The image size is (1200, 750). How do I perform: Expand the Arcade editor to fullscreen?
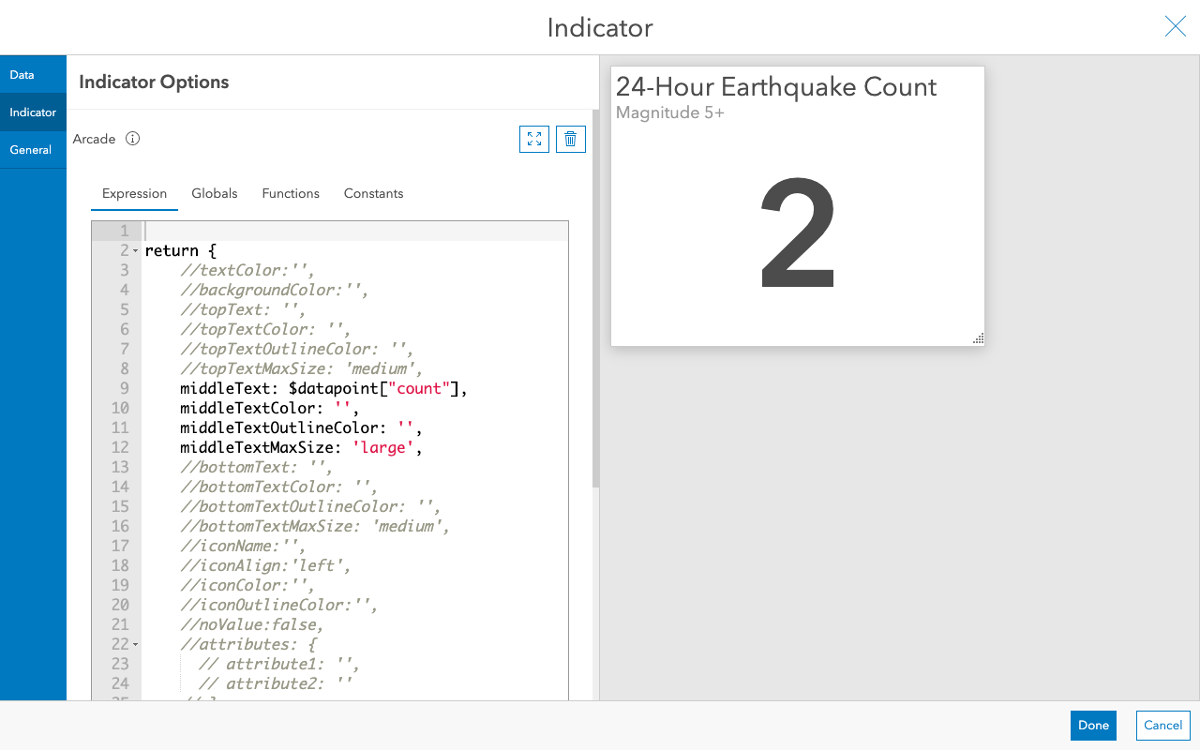pos(534,139)
